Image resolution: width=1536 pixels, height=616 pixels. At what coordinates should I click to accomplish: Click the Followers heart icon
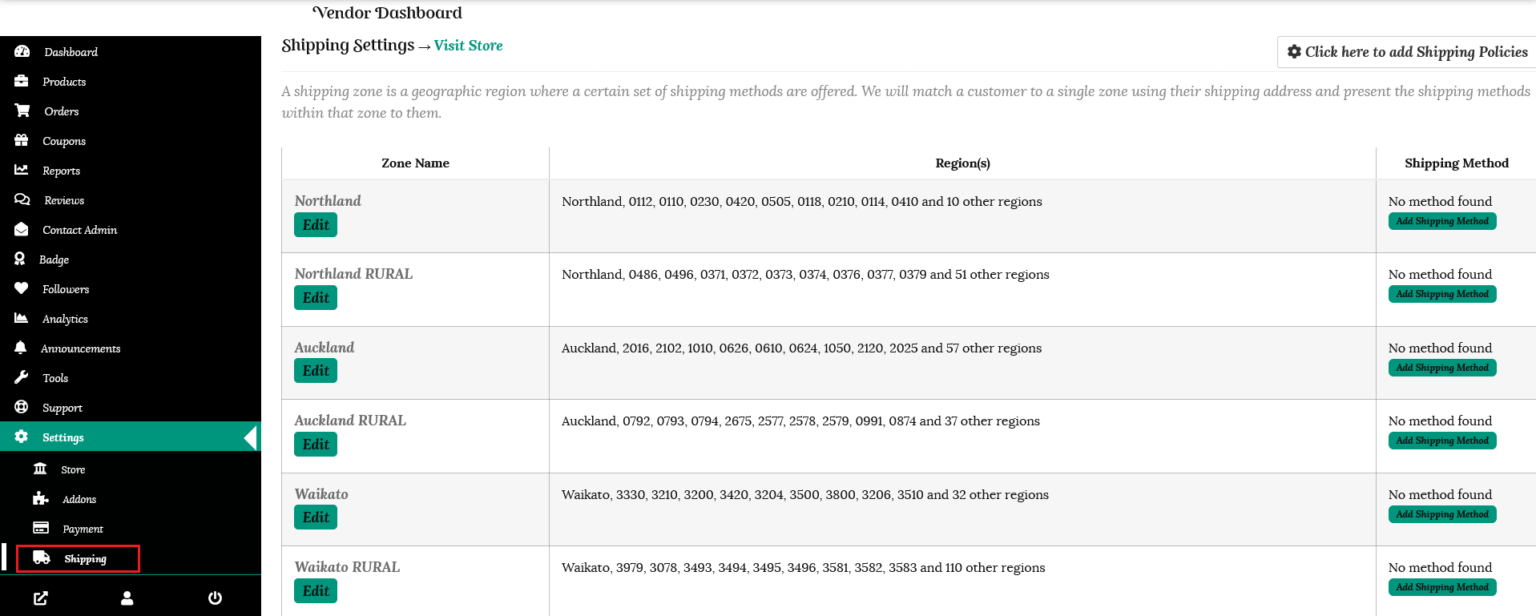pos(21,289)
